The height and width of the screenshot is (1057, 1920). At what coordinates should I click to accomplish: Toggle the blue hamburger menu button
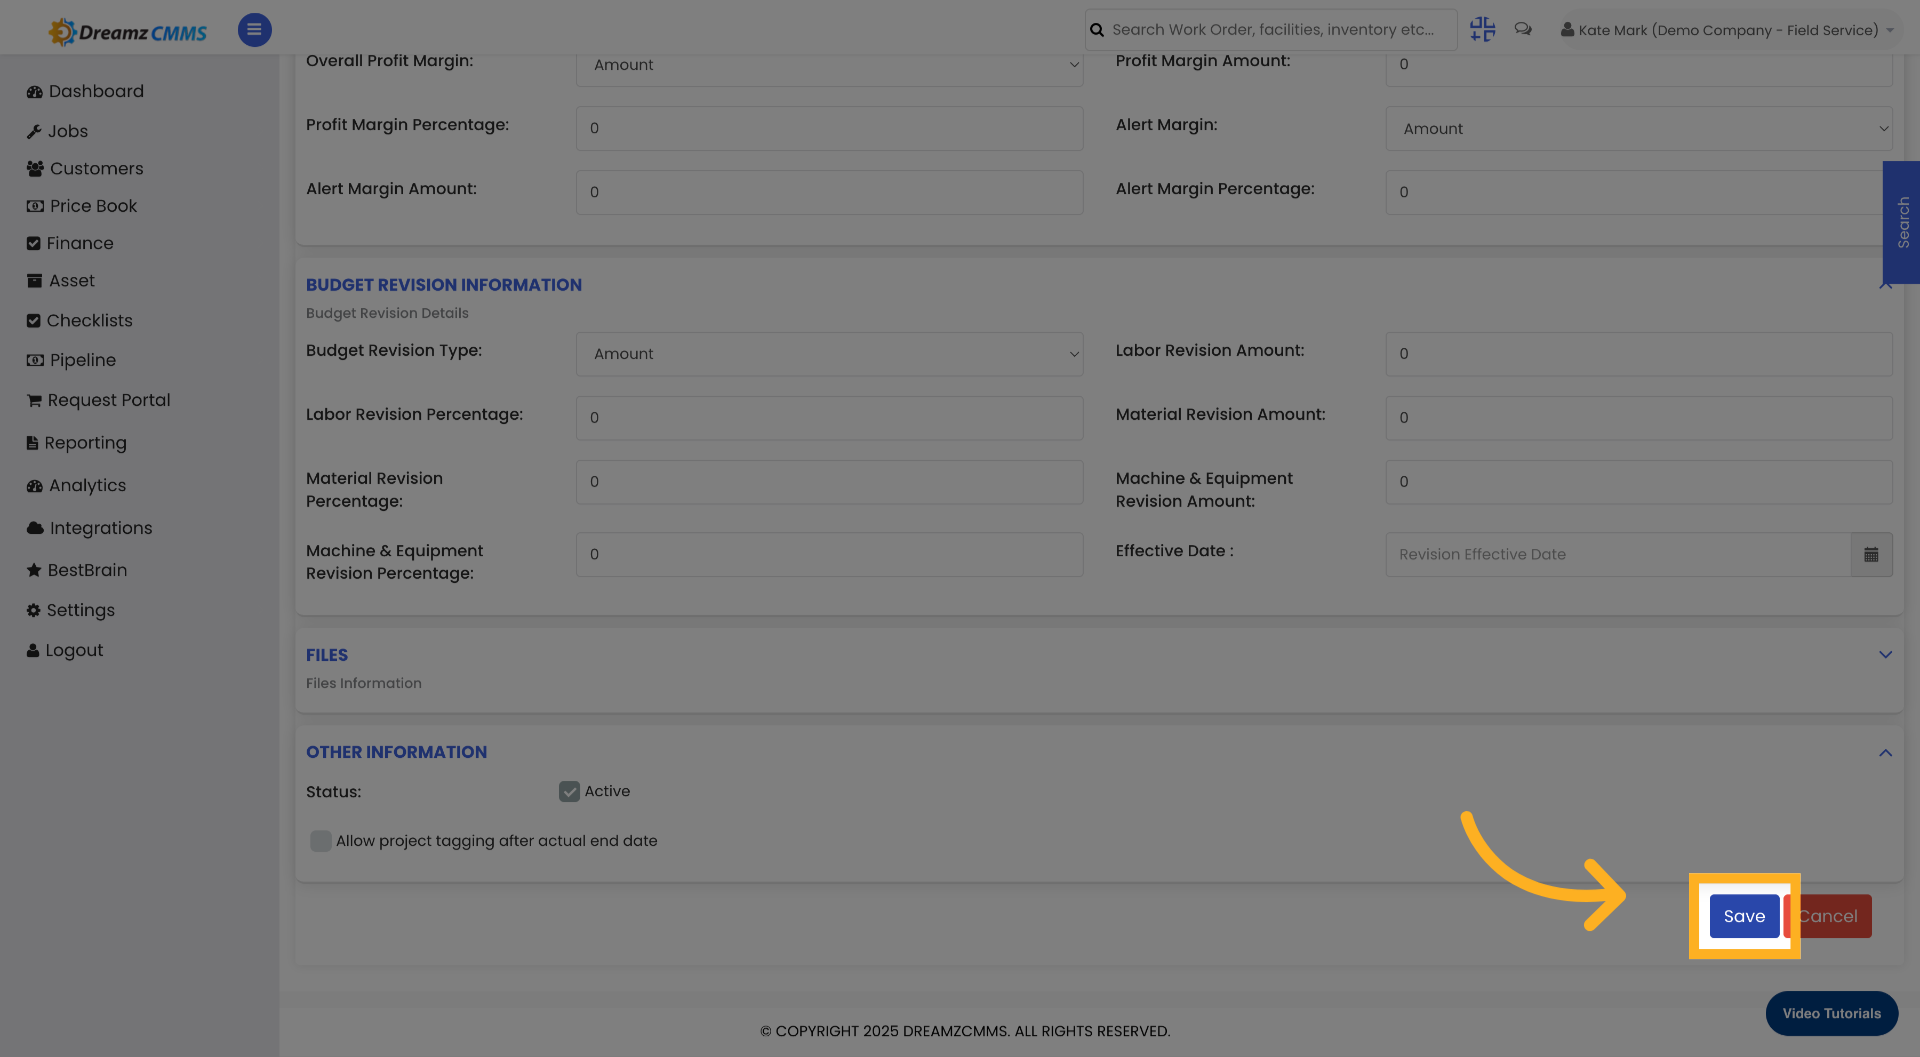click(254, 30)
